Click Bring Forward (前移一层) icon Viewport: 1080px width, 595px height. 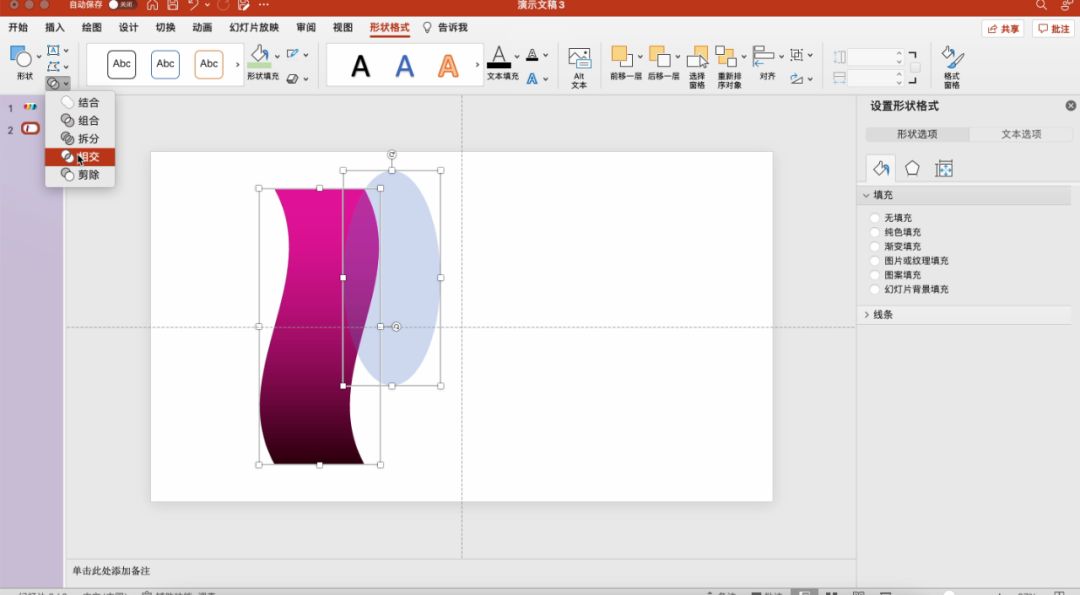point(623,58)
